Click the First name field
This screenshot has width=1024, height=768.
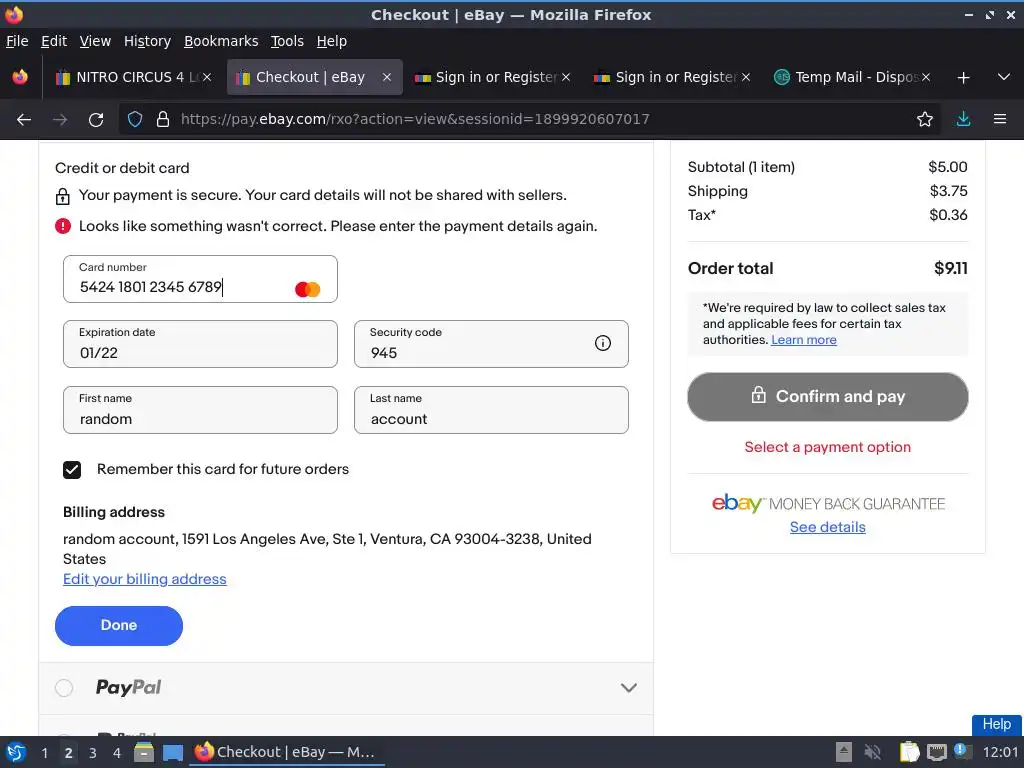(x=200, y=410)
